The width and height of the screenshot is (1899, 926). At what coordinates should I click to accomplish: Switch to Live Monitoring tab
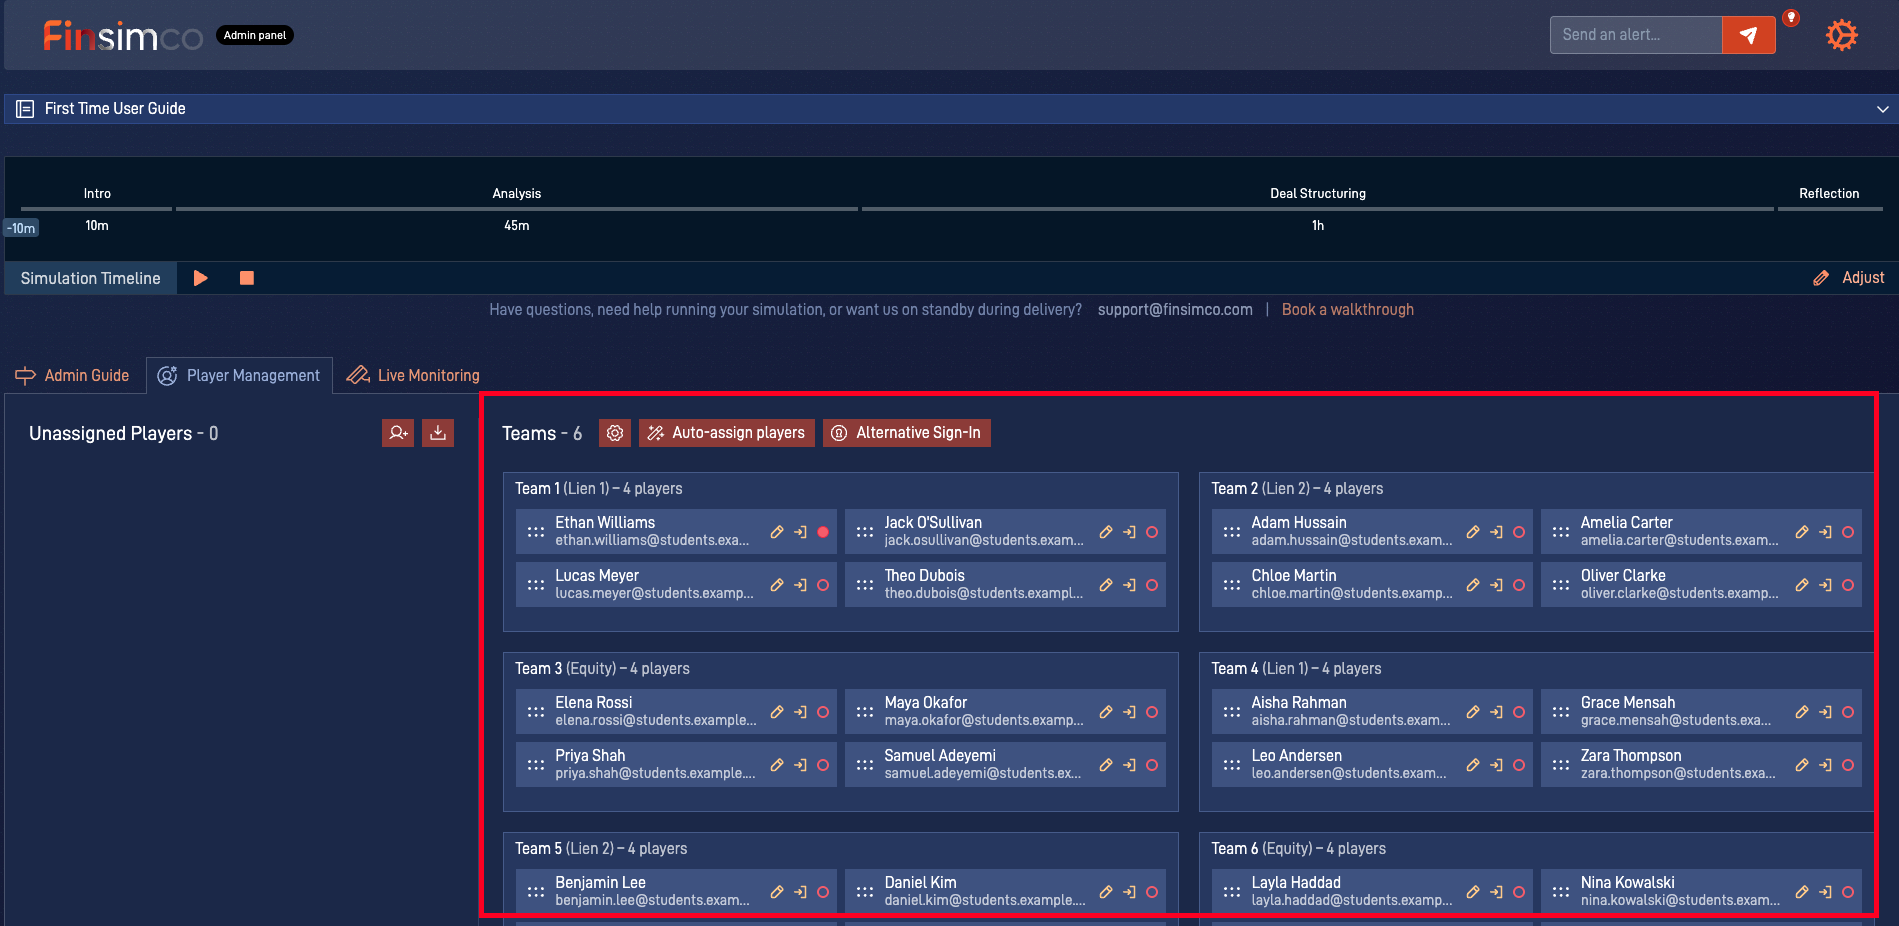click(413, 375)
